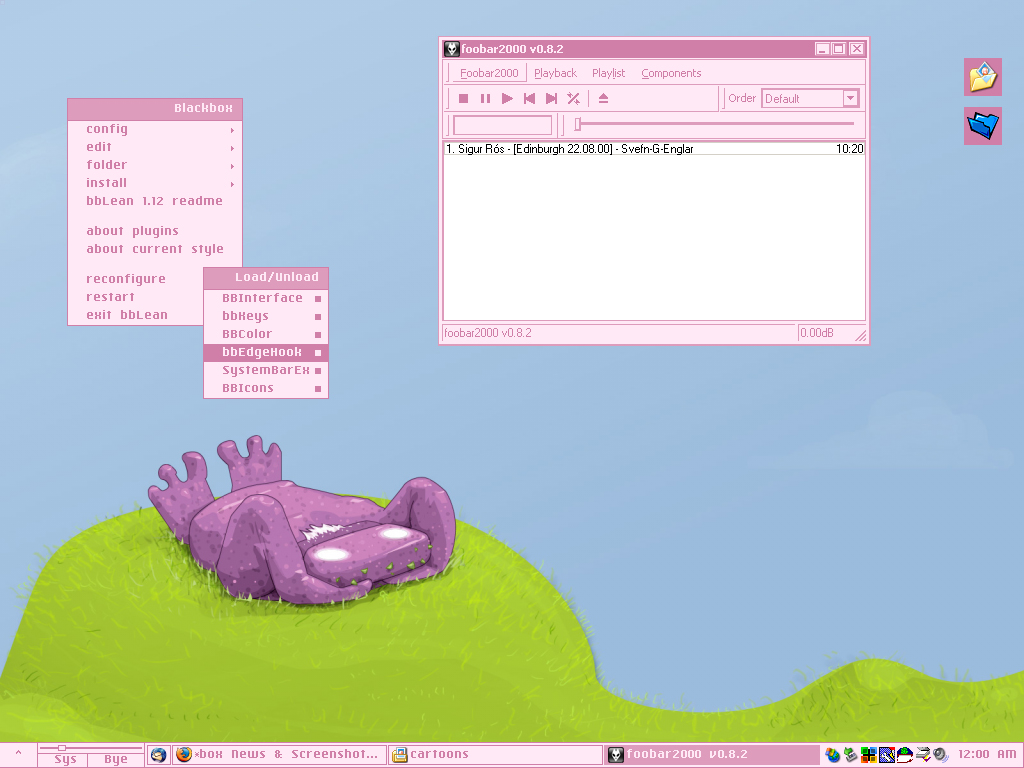Select the Sigur Rós Svefn-G-Englar playlist entry

[654, 149]
